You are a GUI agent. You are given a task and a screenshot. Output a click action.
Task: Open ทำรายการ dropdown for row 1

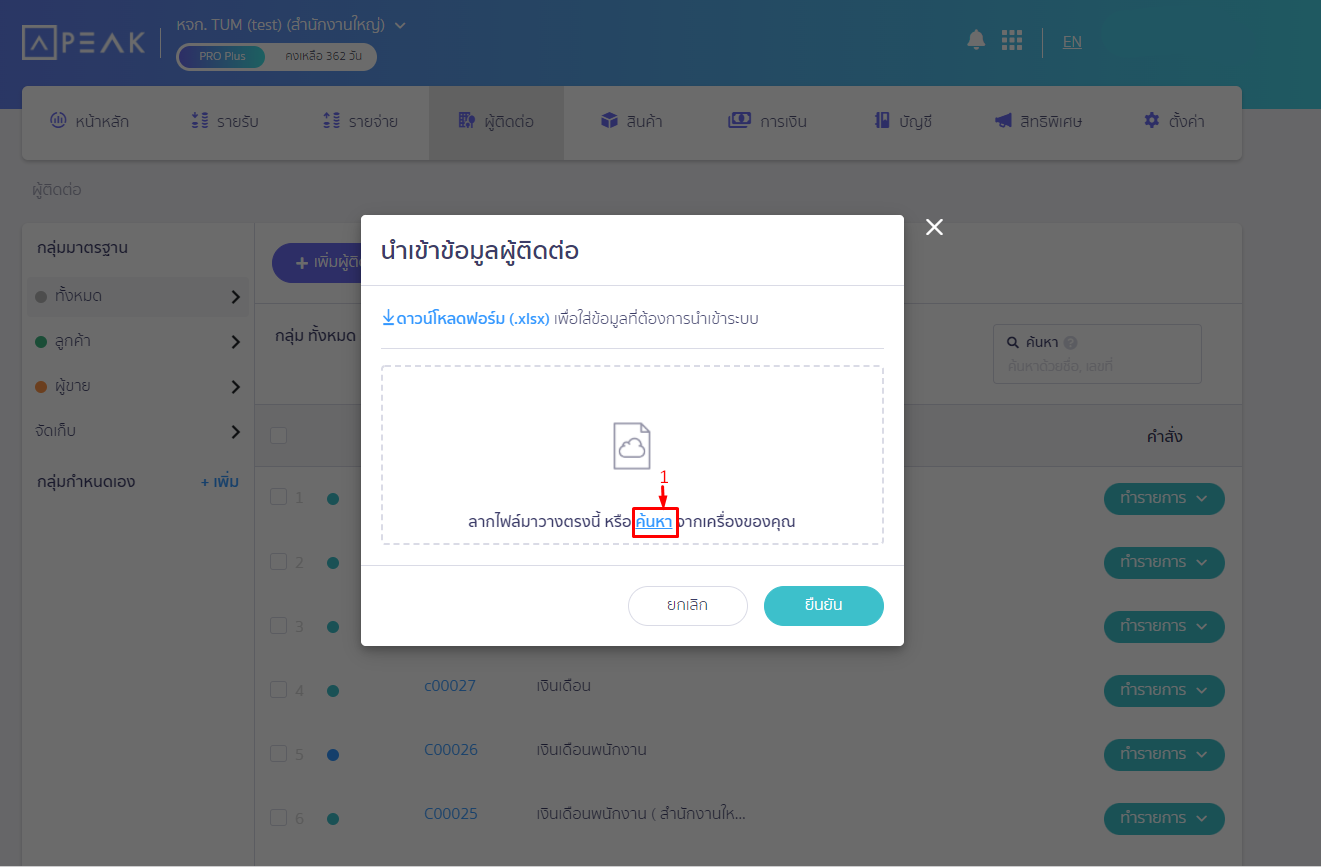[1164, 499]
